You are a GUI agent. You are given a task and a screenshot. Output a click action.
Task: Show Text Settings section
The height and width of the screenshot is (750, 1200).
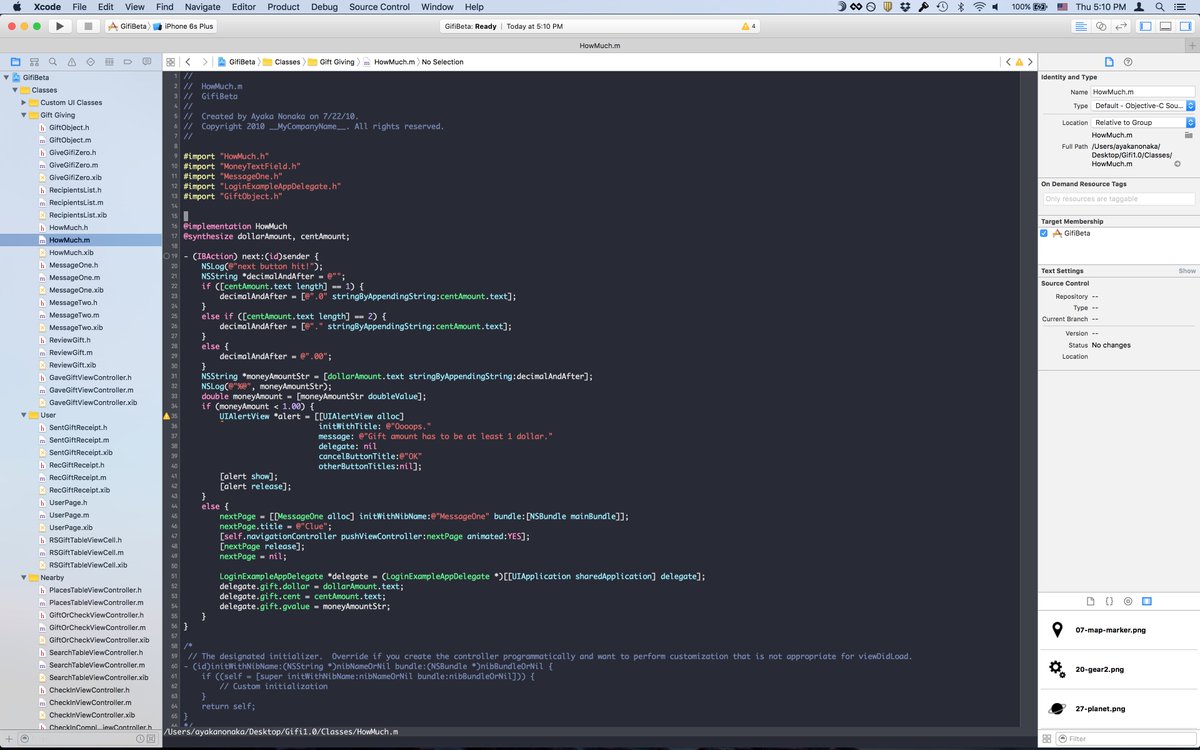1186,271
